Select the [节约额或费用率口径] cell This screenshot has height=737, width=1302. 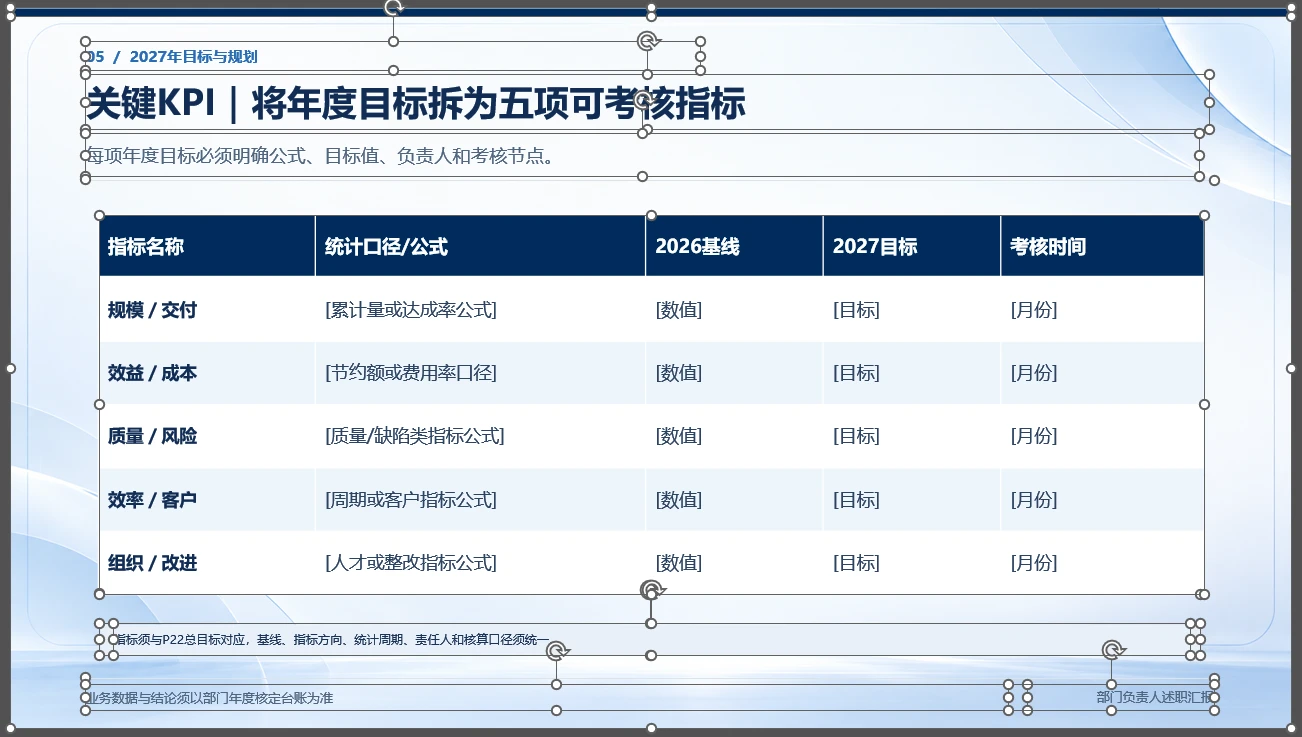click(x=480, y=373)
